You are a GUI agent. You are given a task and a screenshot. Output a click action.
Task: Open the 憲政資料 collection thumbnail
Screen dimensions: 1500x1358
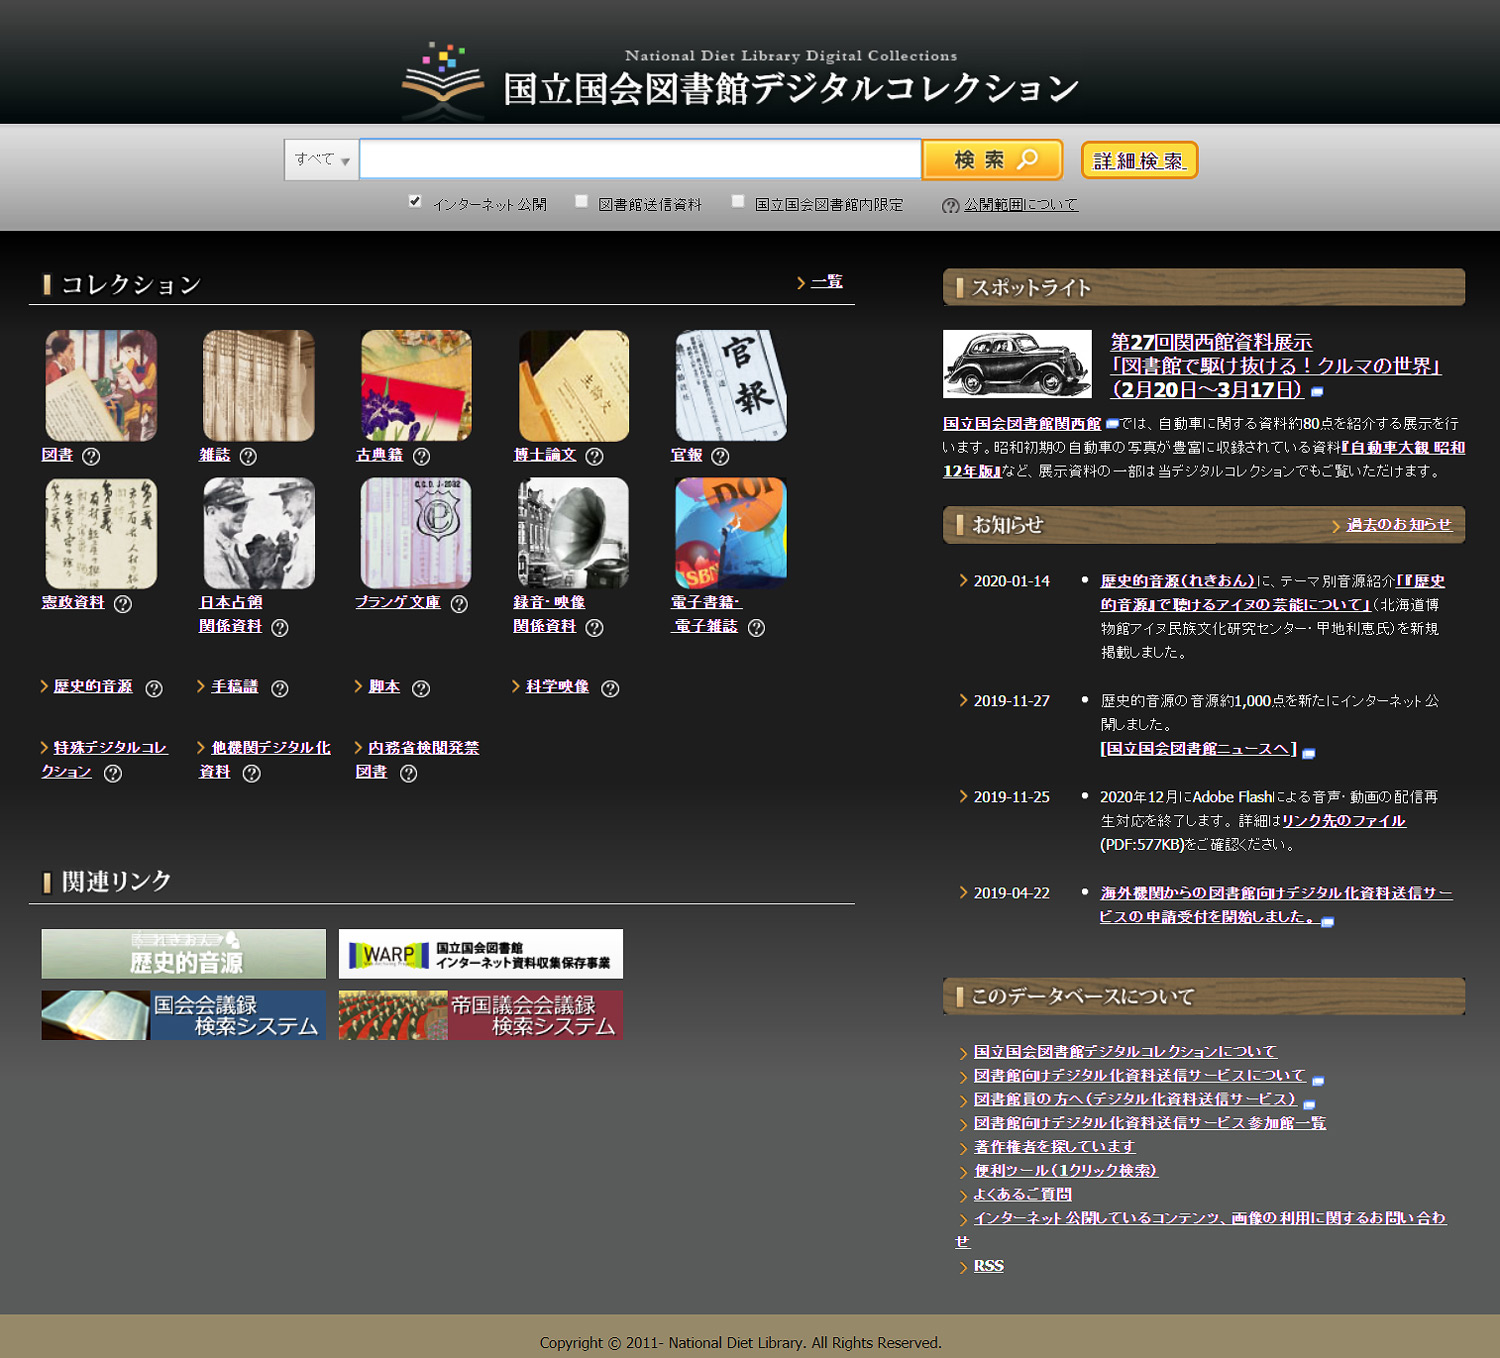tap(101, 533)
